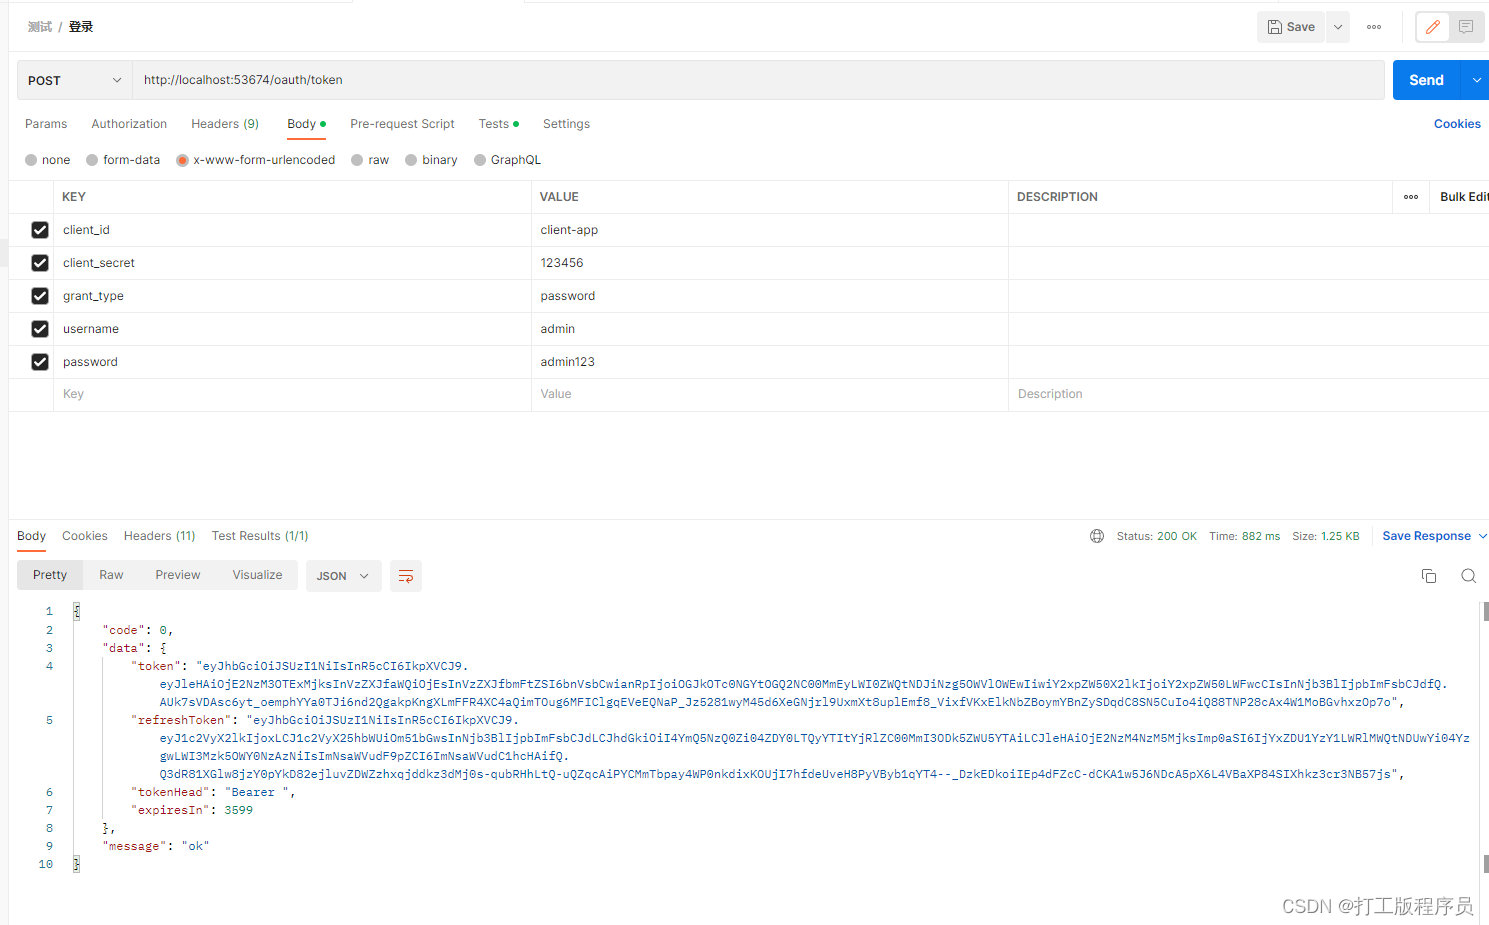
Task: Open the Headers (9) request tab
Action: click(x=225, y=124)
